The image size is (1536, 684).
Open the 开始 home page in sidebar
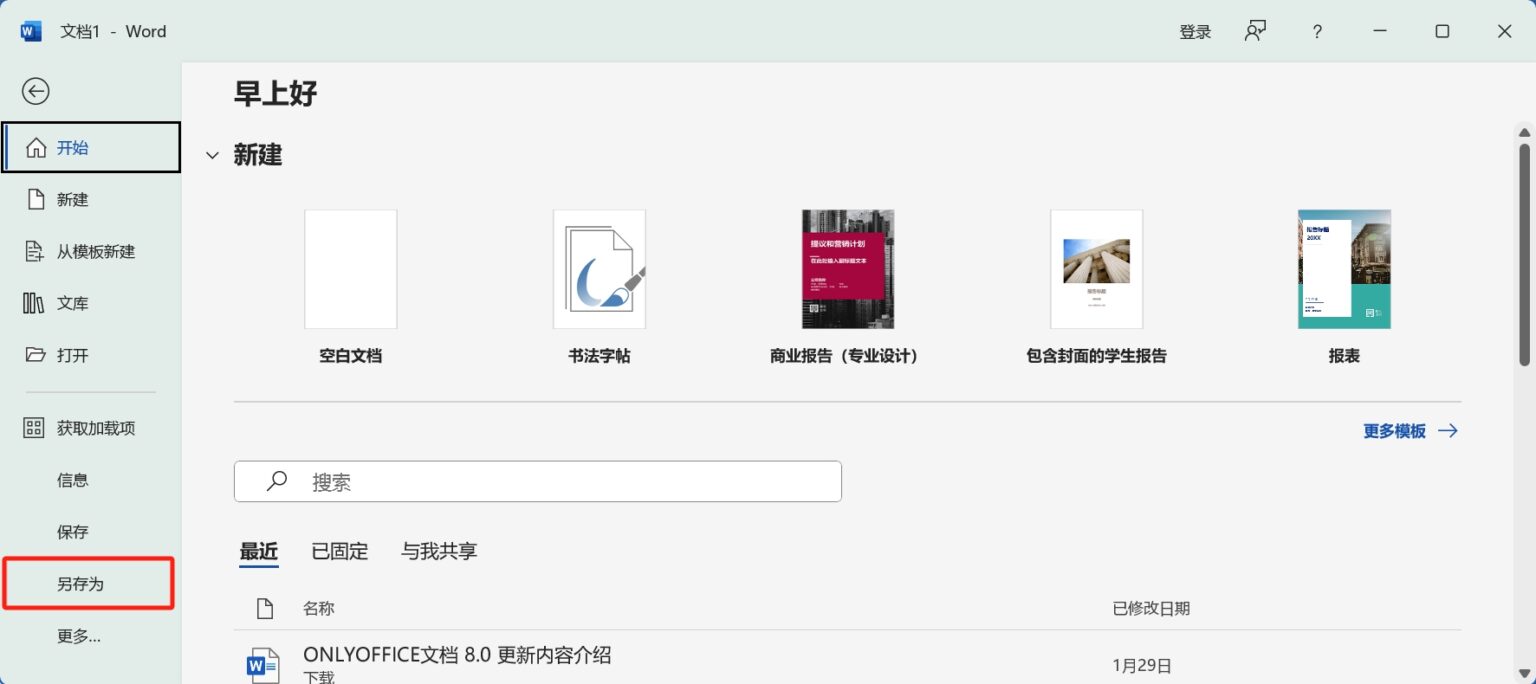tap(71, 146)
